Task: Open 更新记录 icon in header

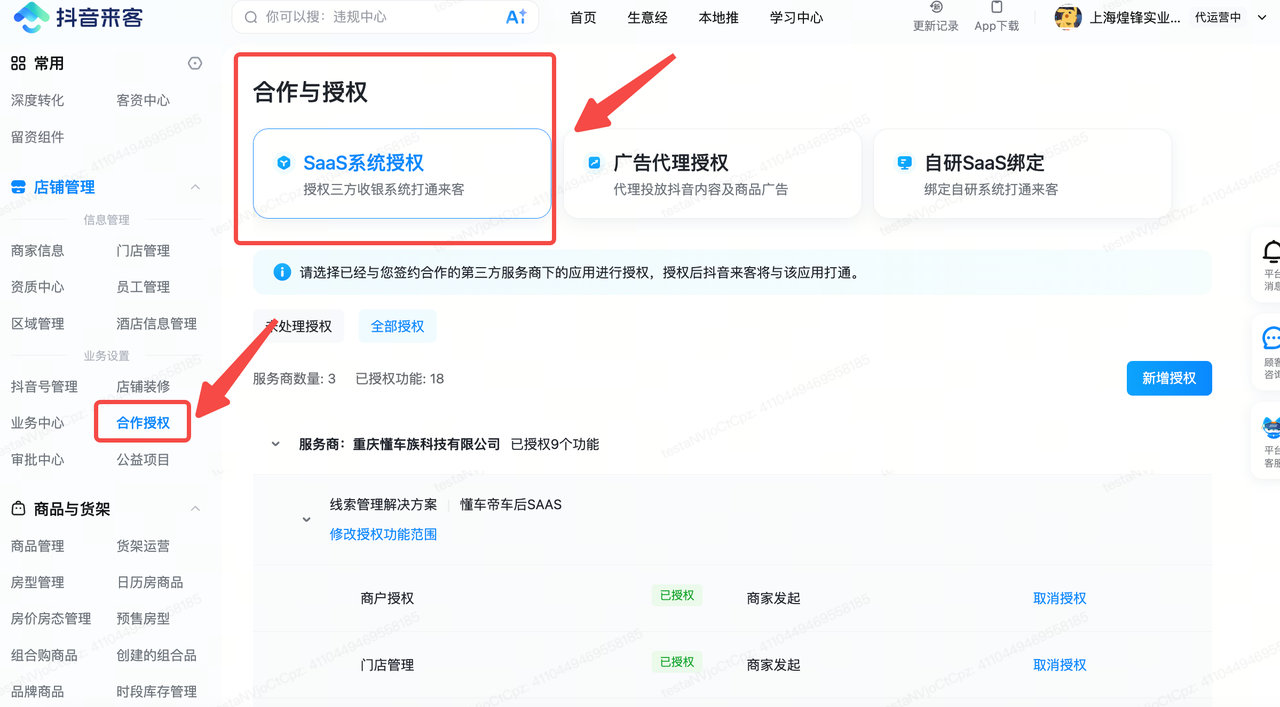Action: click(x=936, y=7)
